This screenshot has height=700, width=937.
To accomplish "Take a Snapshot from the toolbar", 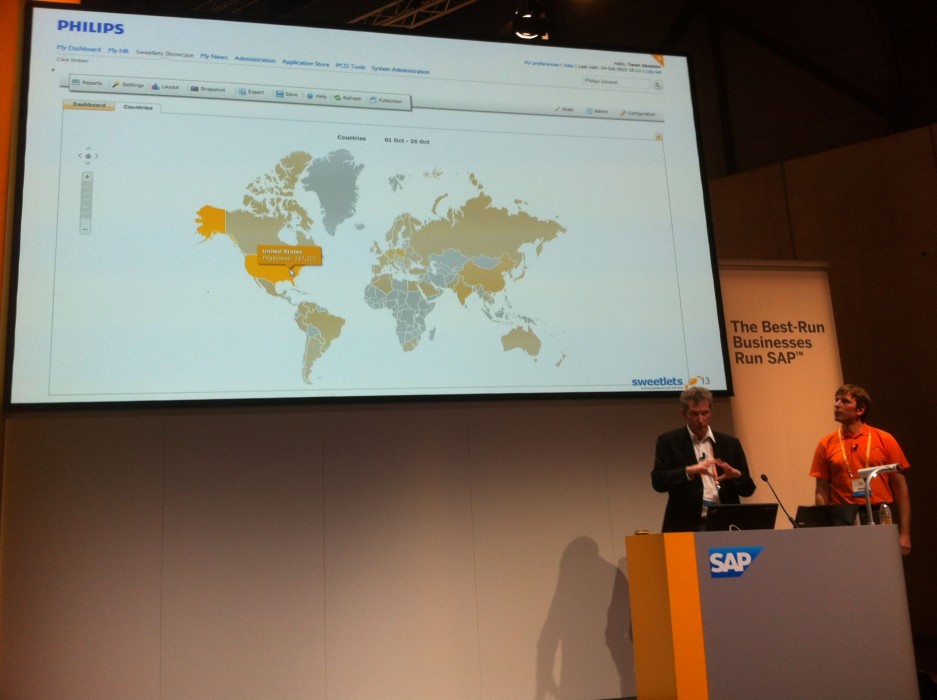I will click(208, 89).
